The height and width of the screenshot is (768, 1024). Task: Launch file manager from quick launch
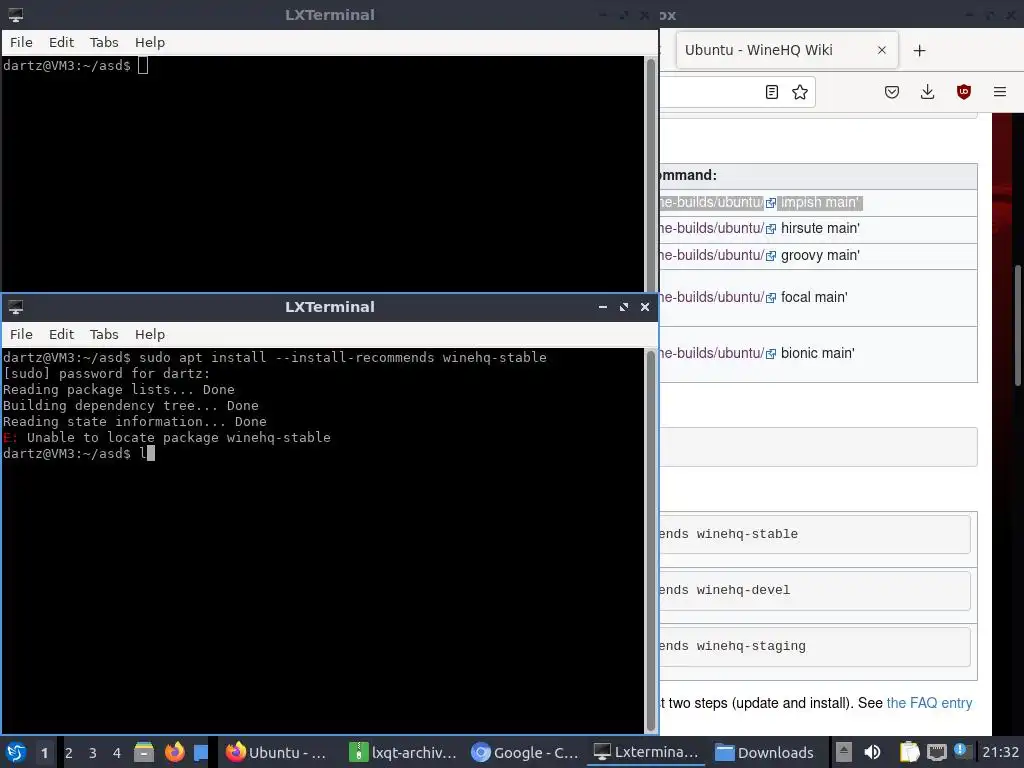point(144,752)
